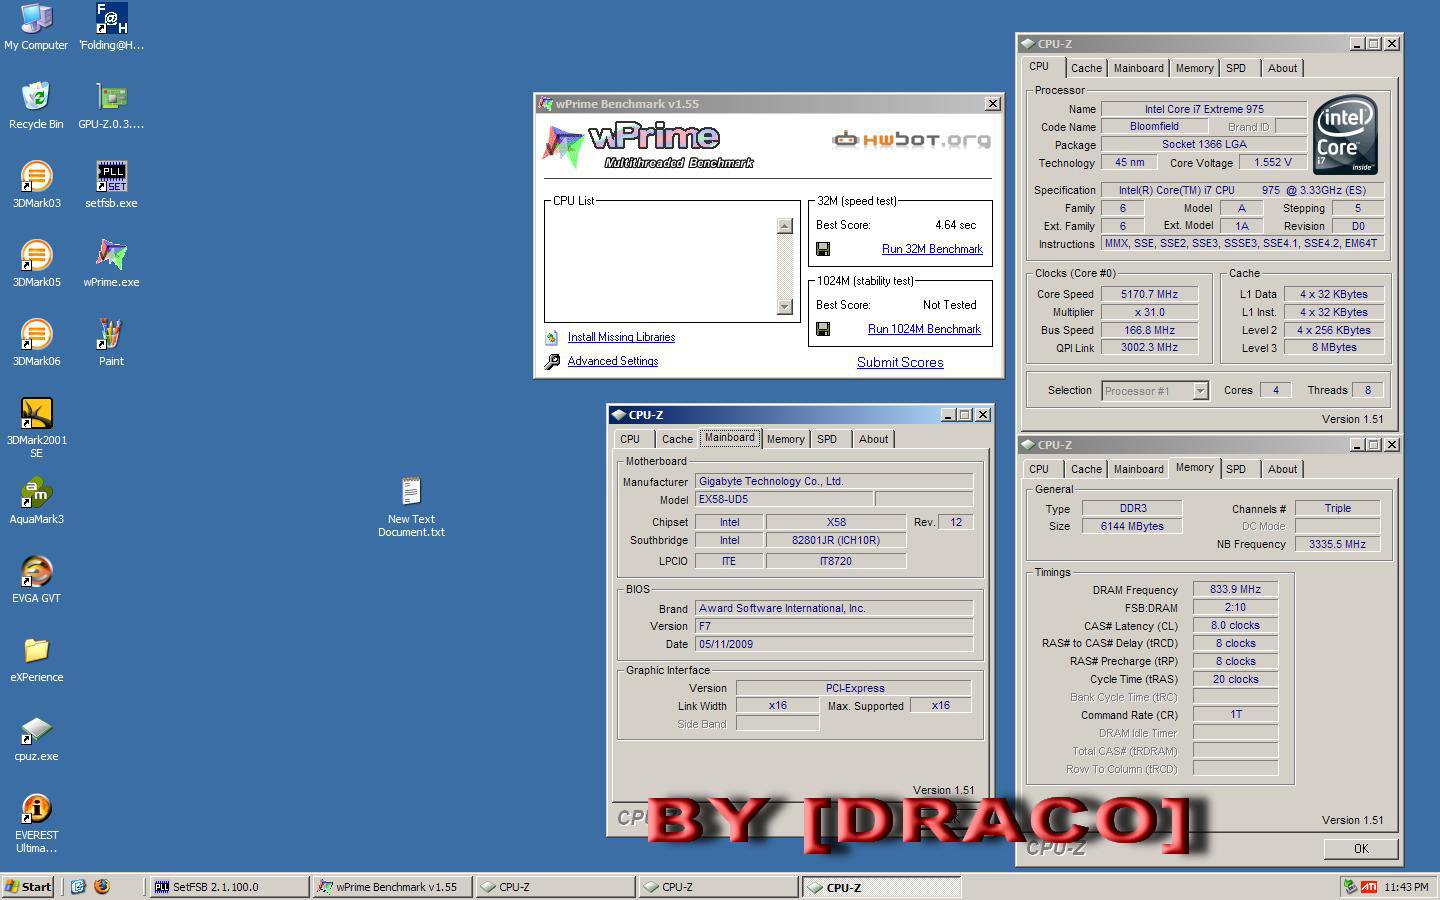Click the 4.64 sec best score
This screenshot has width=1440, height=900.
click(956, 225)
